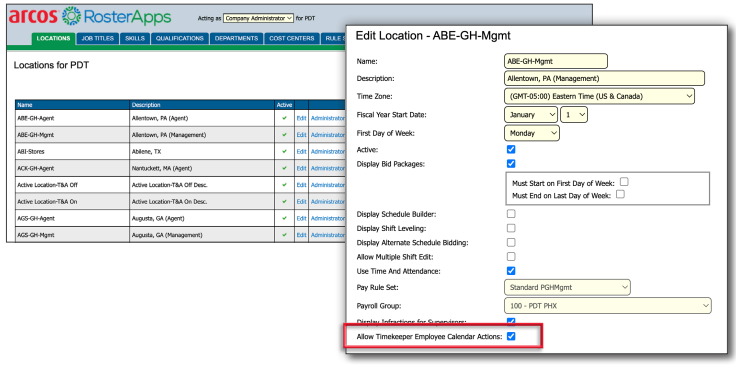
Task: Enable Display Alternate Schedule Bidding checkbox
Action: coord(511,242)
